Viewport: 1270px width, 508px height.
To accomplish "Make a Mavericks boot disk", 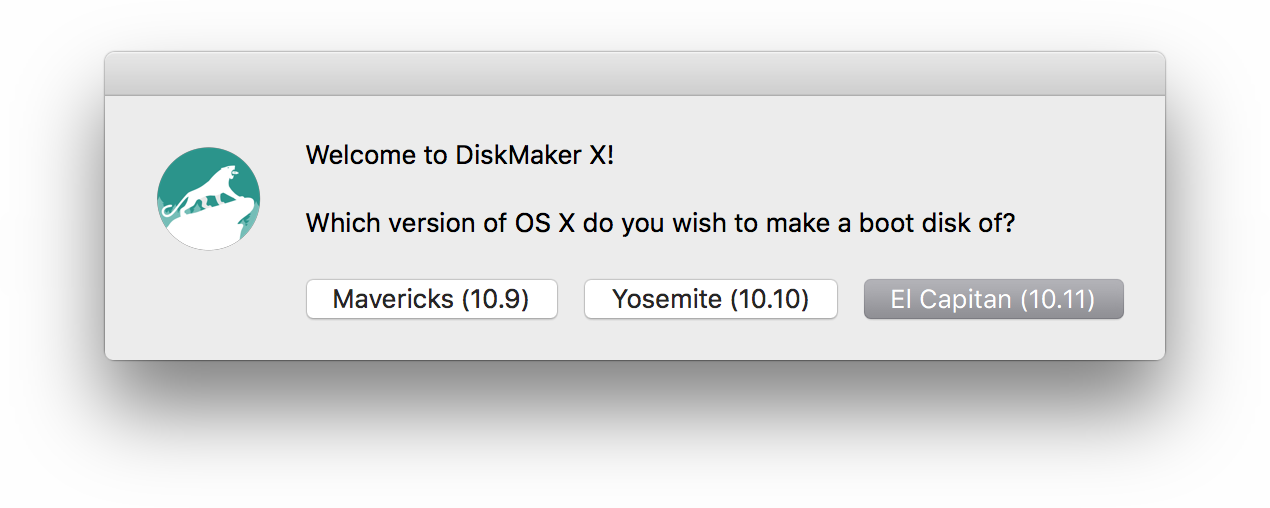I will click(431, 299).
